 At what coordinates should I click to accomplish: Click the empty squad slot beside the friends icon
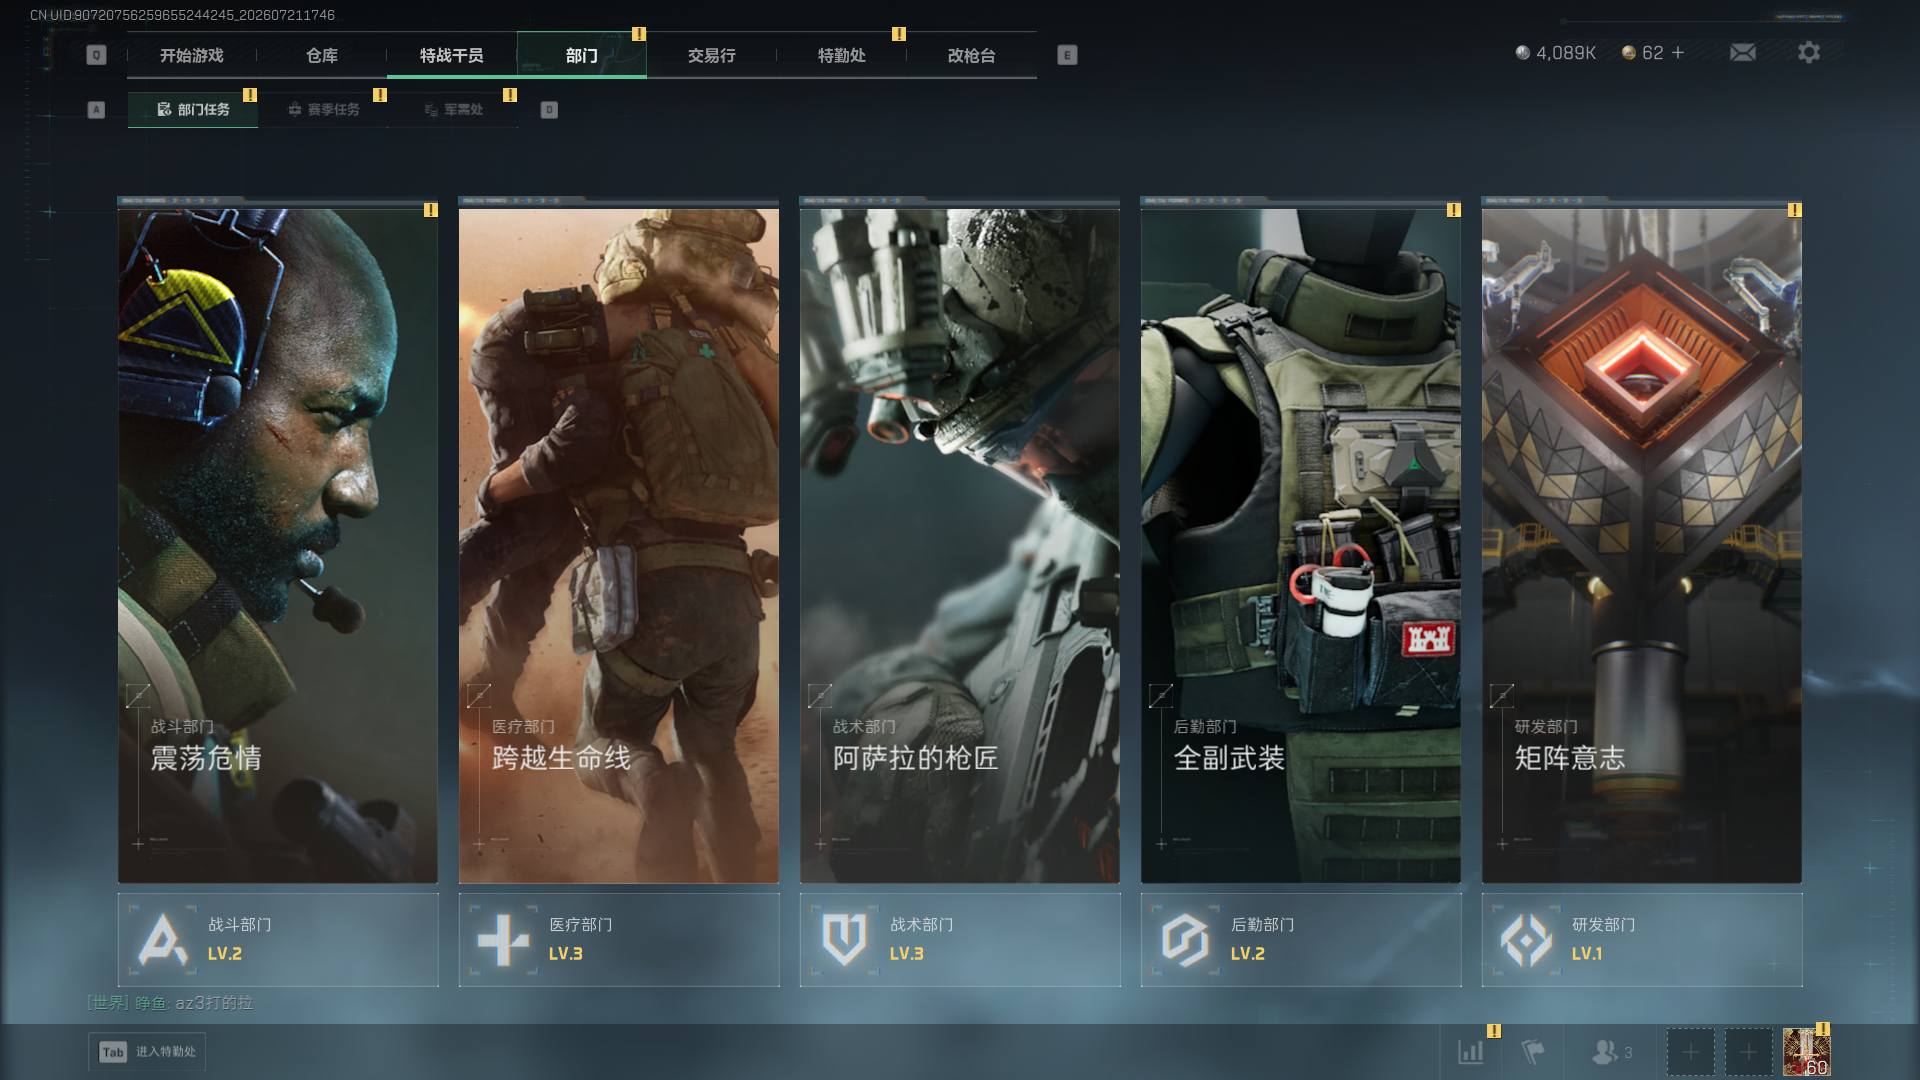(x=1690, y=1052)
